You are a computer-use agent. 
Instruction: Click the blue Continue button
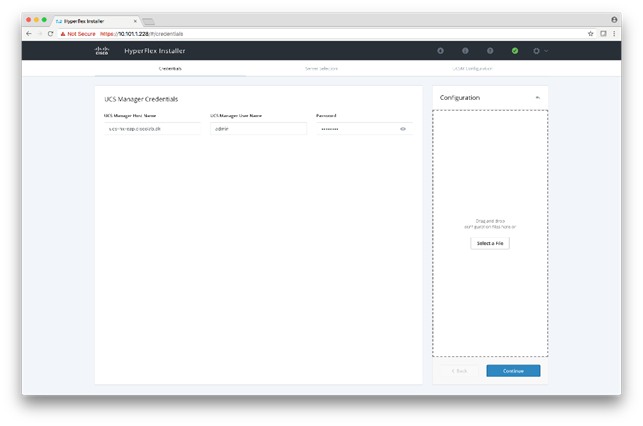point(513,371)
